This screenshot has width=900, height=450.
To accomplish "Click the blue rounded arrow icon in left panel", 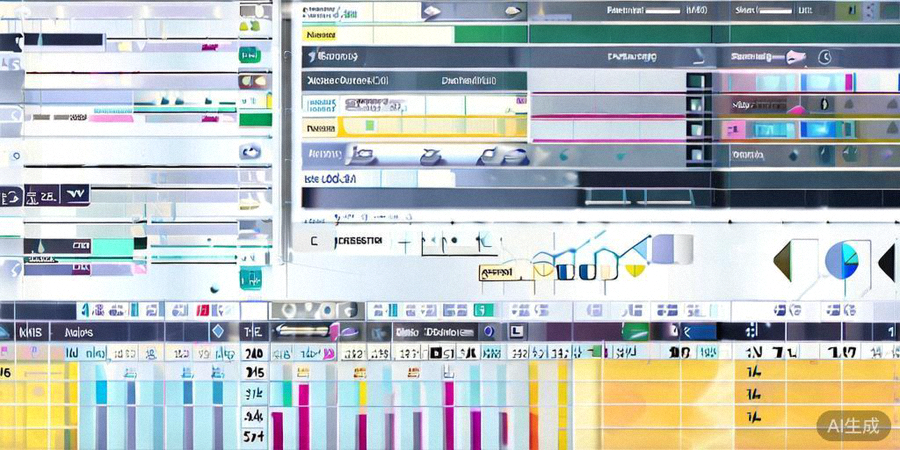I will coord(249,152).
